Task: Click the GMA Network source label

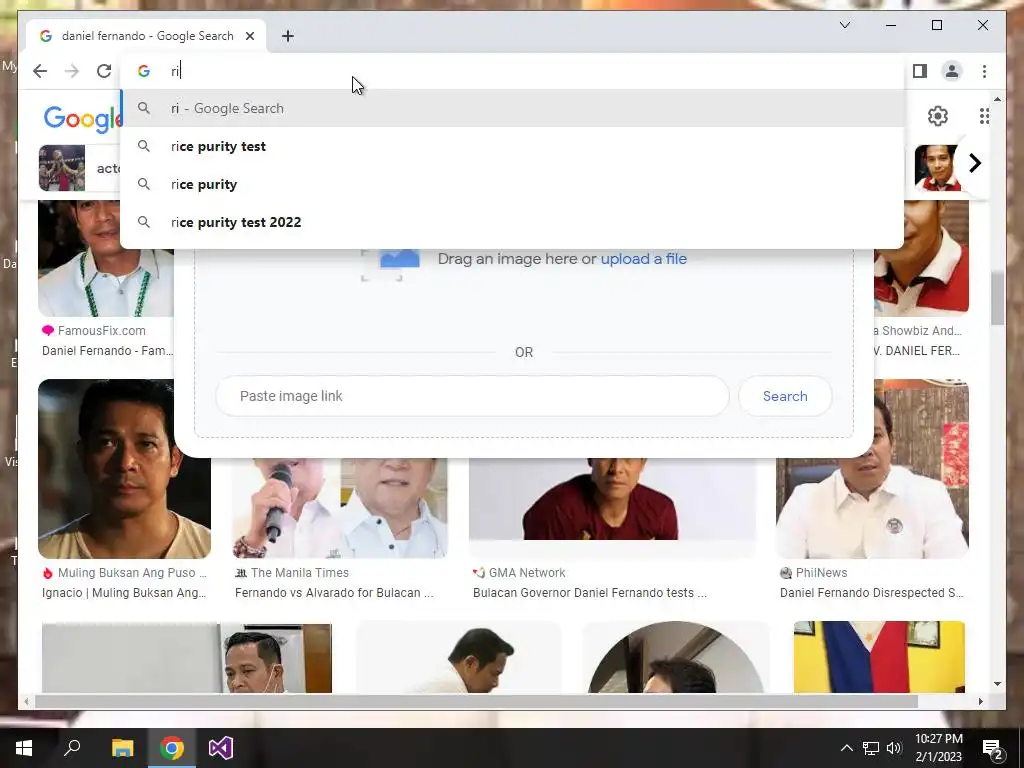Action: 527,573
